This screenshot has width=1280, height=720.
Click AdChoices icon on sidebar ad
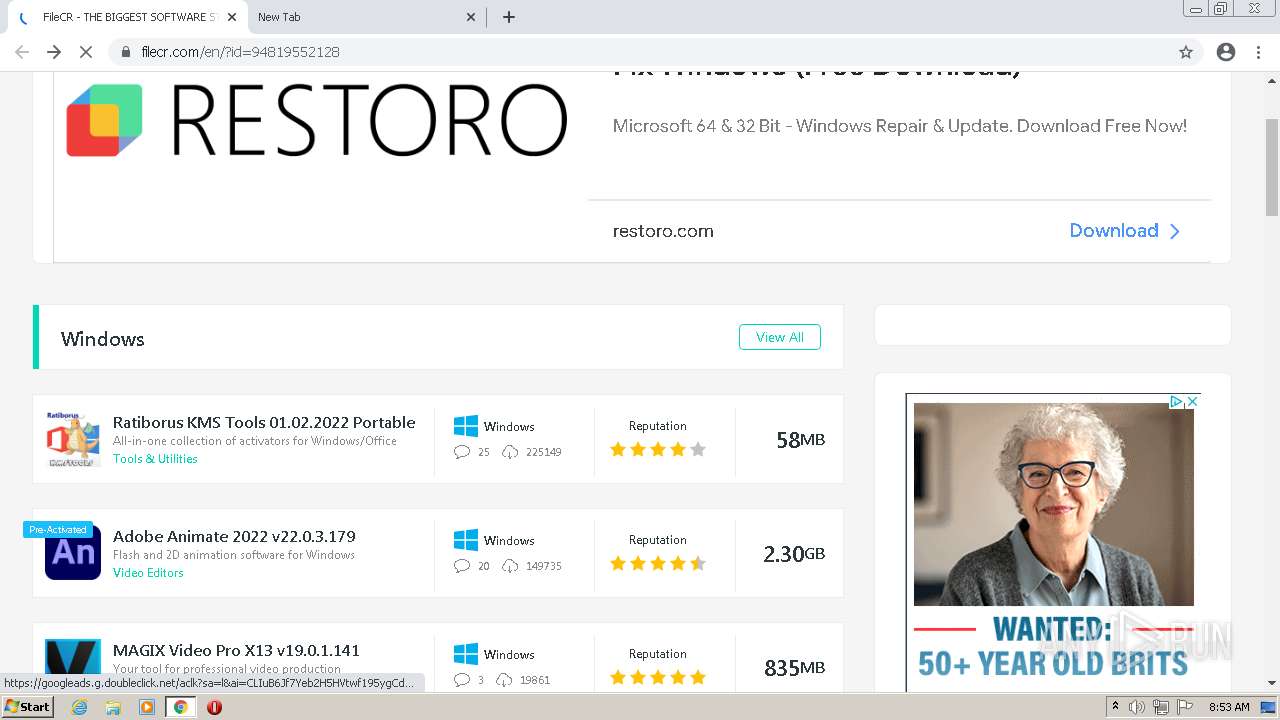(x=1177, y=401)
